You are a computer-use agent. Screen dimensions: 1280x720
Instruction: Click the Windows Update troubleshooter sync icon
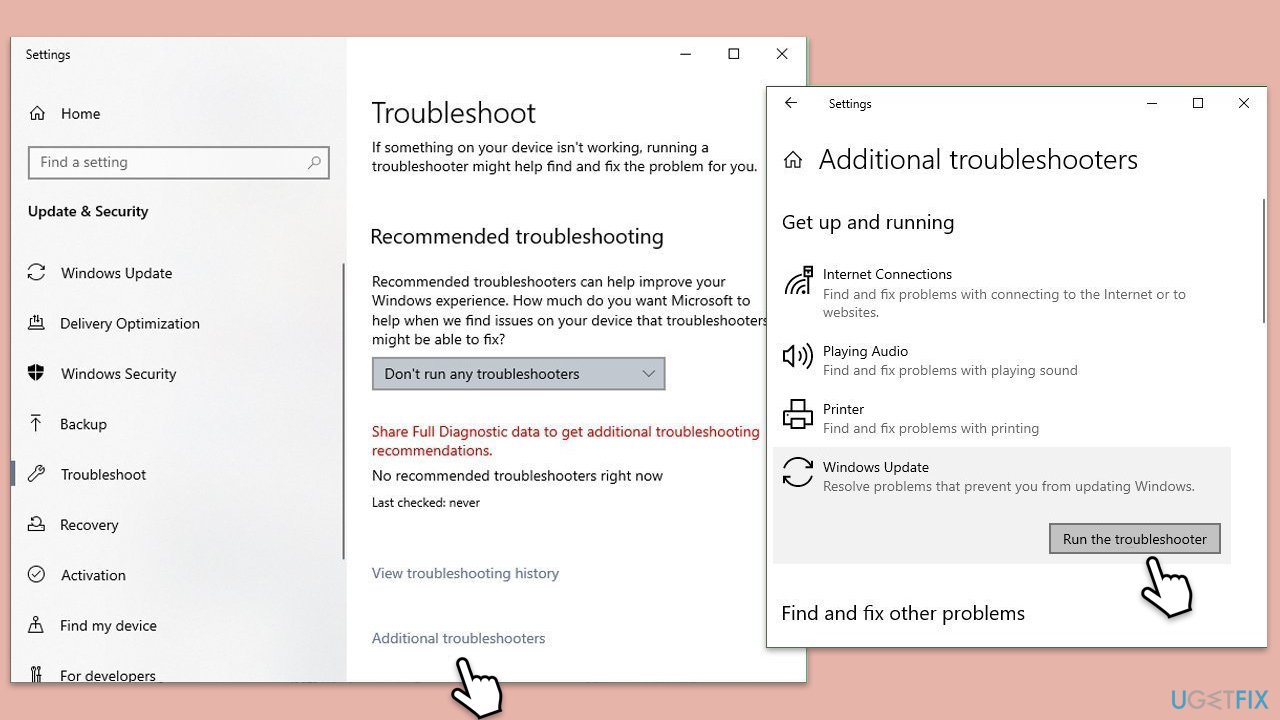click(x=798, y=472)
